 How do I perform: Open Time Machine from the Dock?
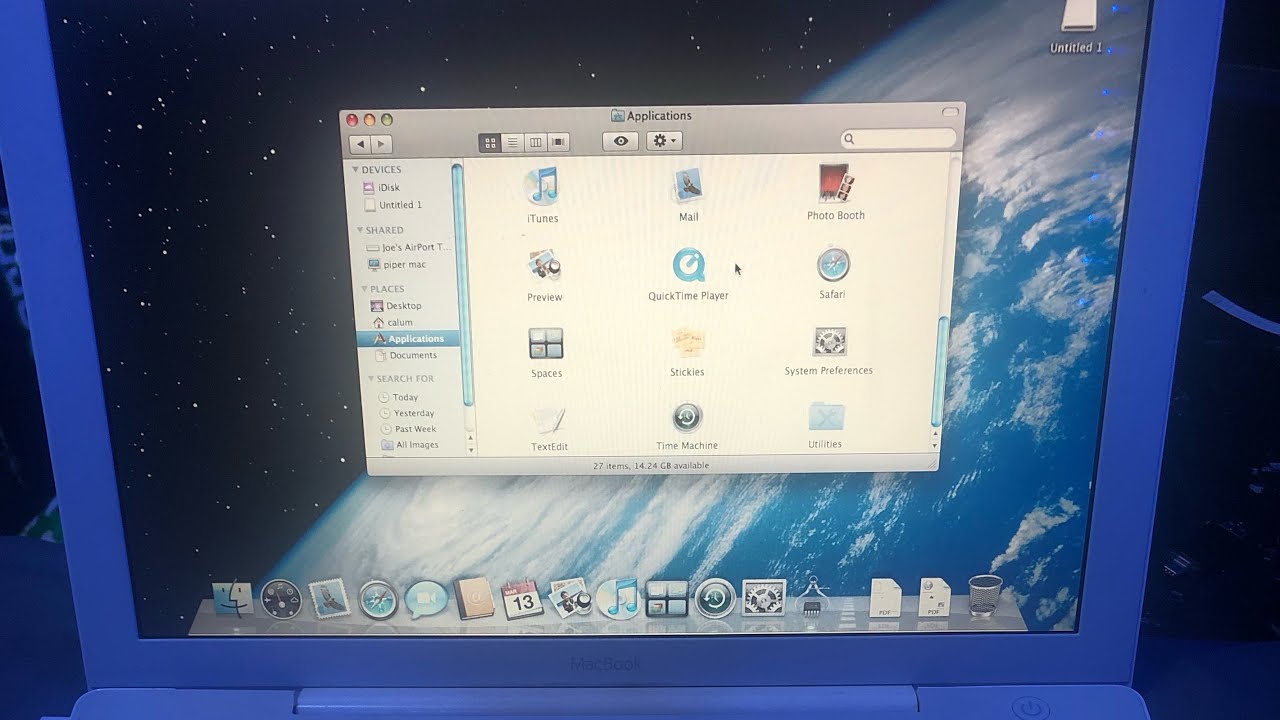coord(715,598)
